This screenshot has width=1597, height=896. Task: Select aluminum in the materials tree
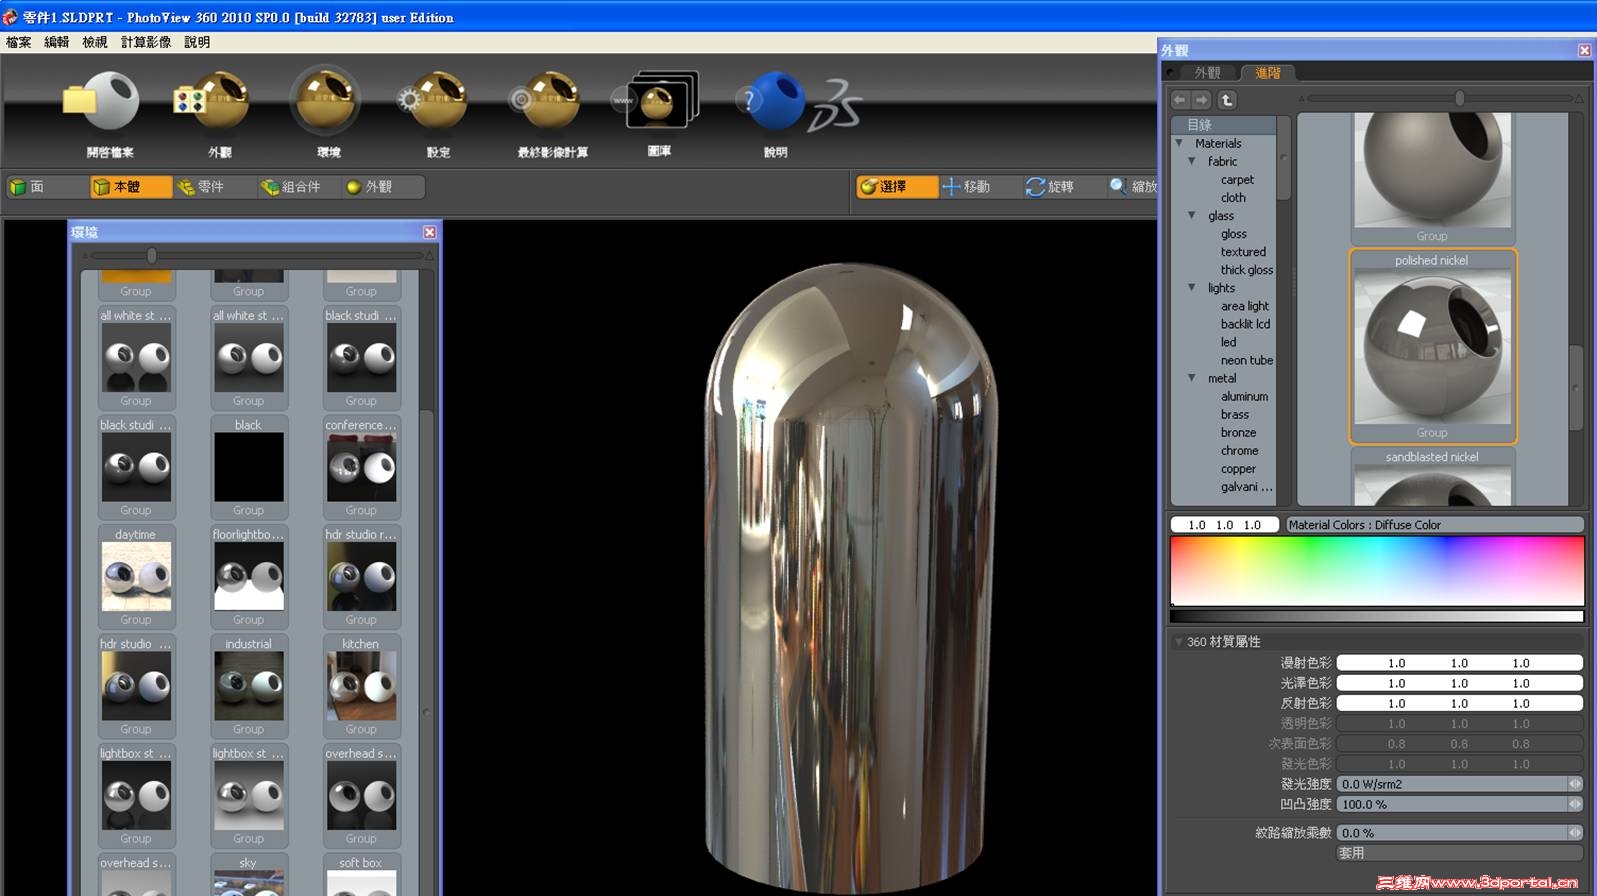click(1244, 397)
